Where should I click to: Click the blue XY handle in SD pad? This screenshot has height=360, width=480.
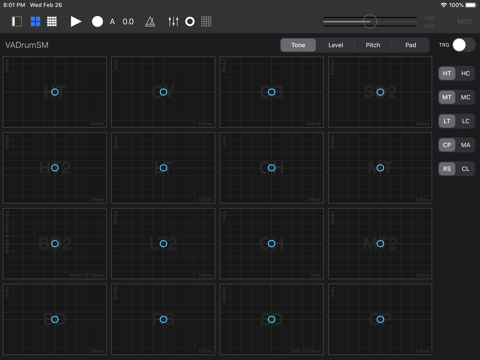pos(272,319)
